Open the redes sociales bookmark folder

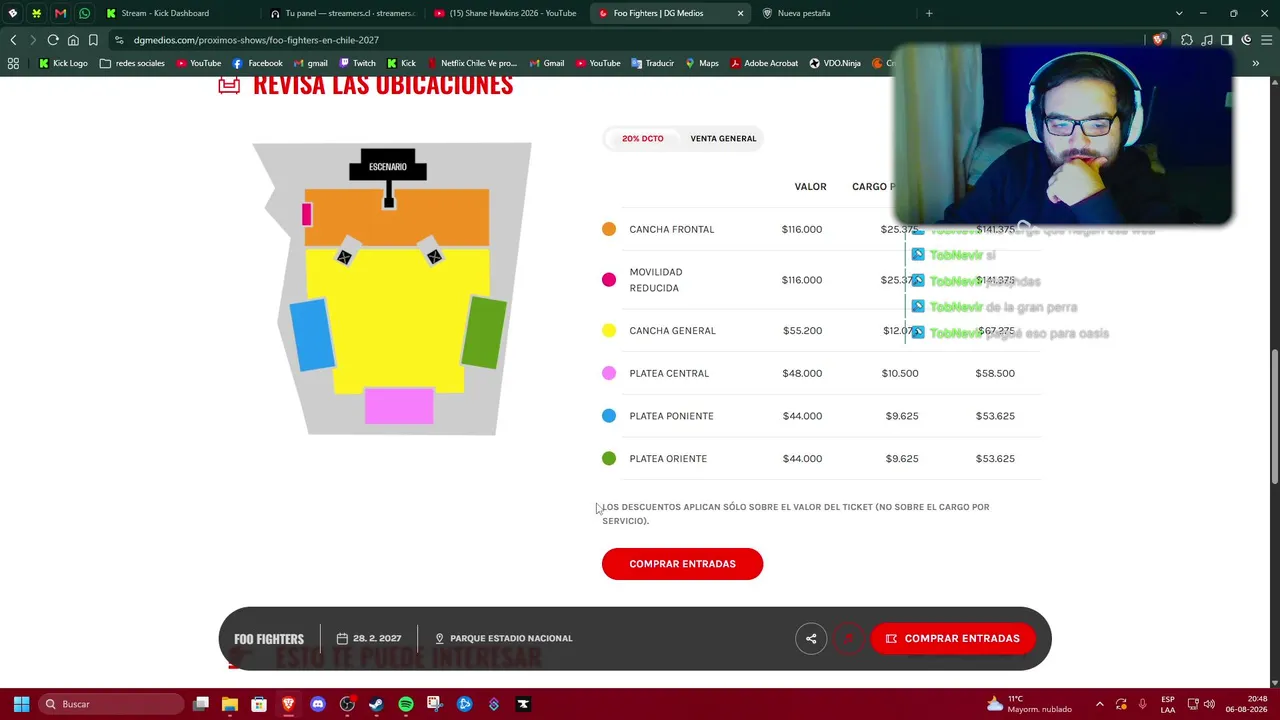(x=132, y=63)
